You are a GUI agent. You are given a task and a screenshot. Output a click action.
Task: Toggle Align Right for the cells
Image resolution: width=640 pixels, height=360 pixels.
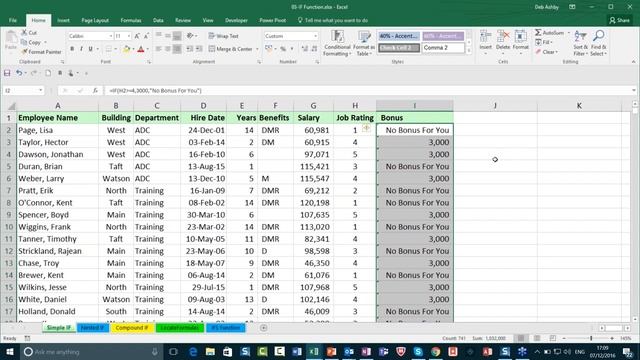click(177, 49)
